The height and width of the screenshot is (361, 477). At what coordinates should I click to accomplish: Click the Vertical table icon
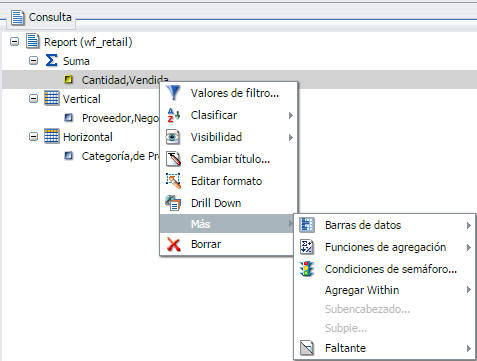(x=52, y=98)
